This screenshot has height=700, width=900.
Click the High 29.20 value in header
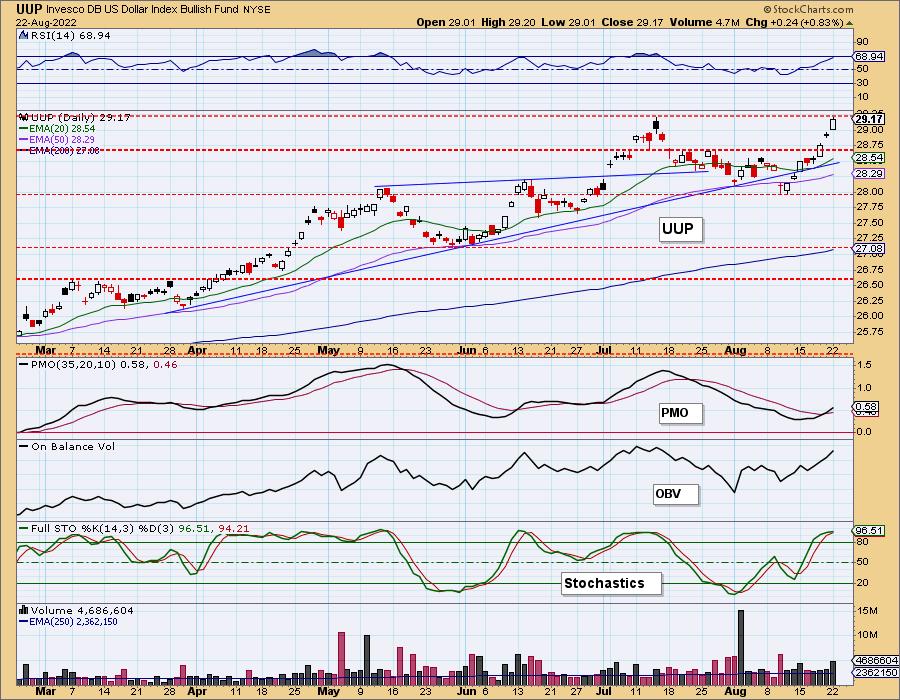(x=509, y=22)
